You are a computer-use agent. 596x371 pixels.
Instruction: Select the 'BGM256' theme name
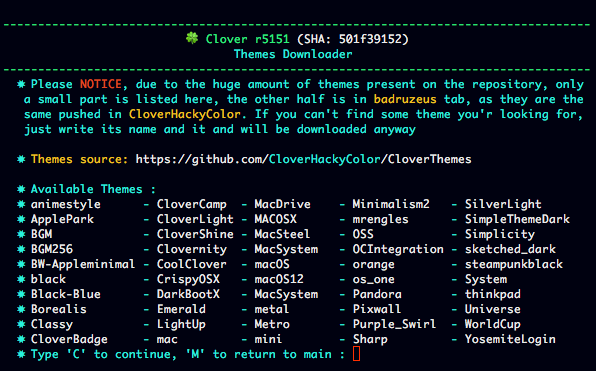[x=52, y=249]
